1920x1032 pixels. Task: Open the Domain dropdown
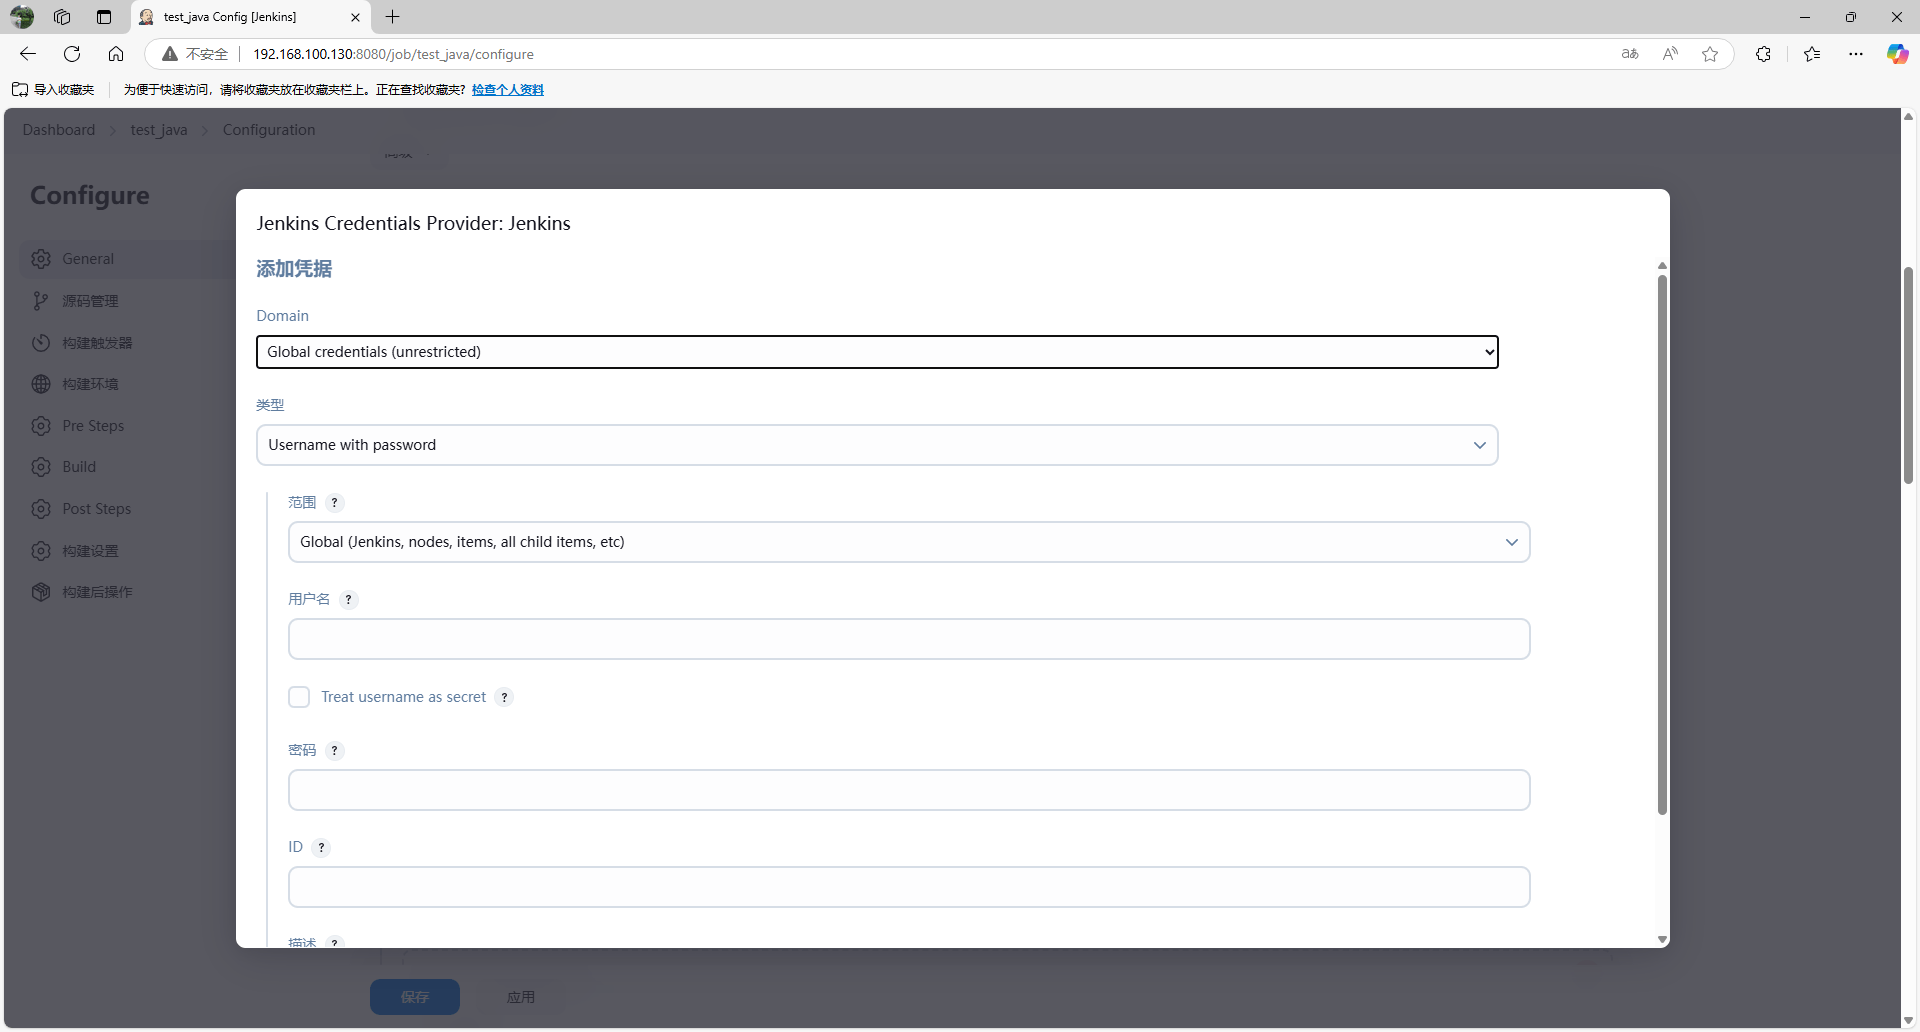877,352
